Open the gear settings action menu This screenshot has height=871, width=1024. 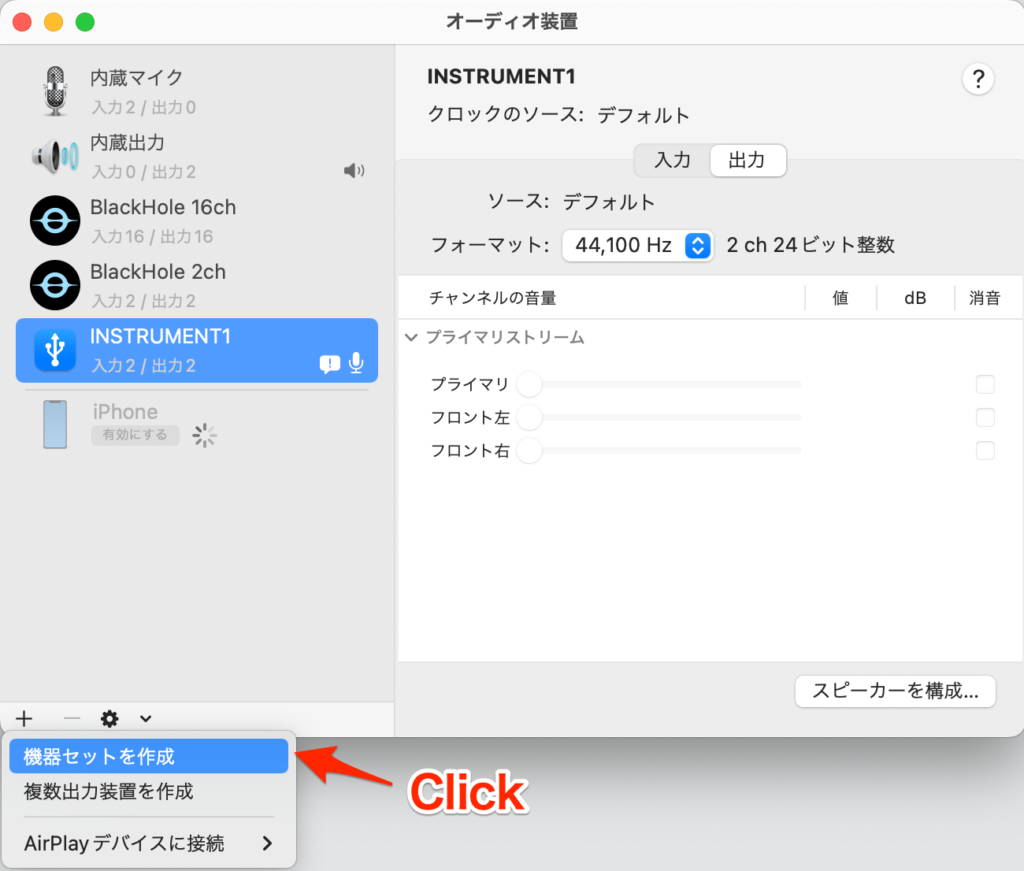[110, 718]
